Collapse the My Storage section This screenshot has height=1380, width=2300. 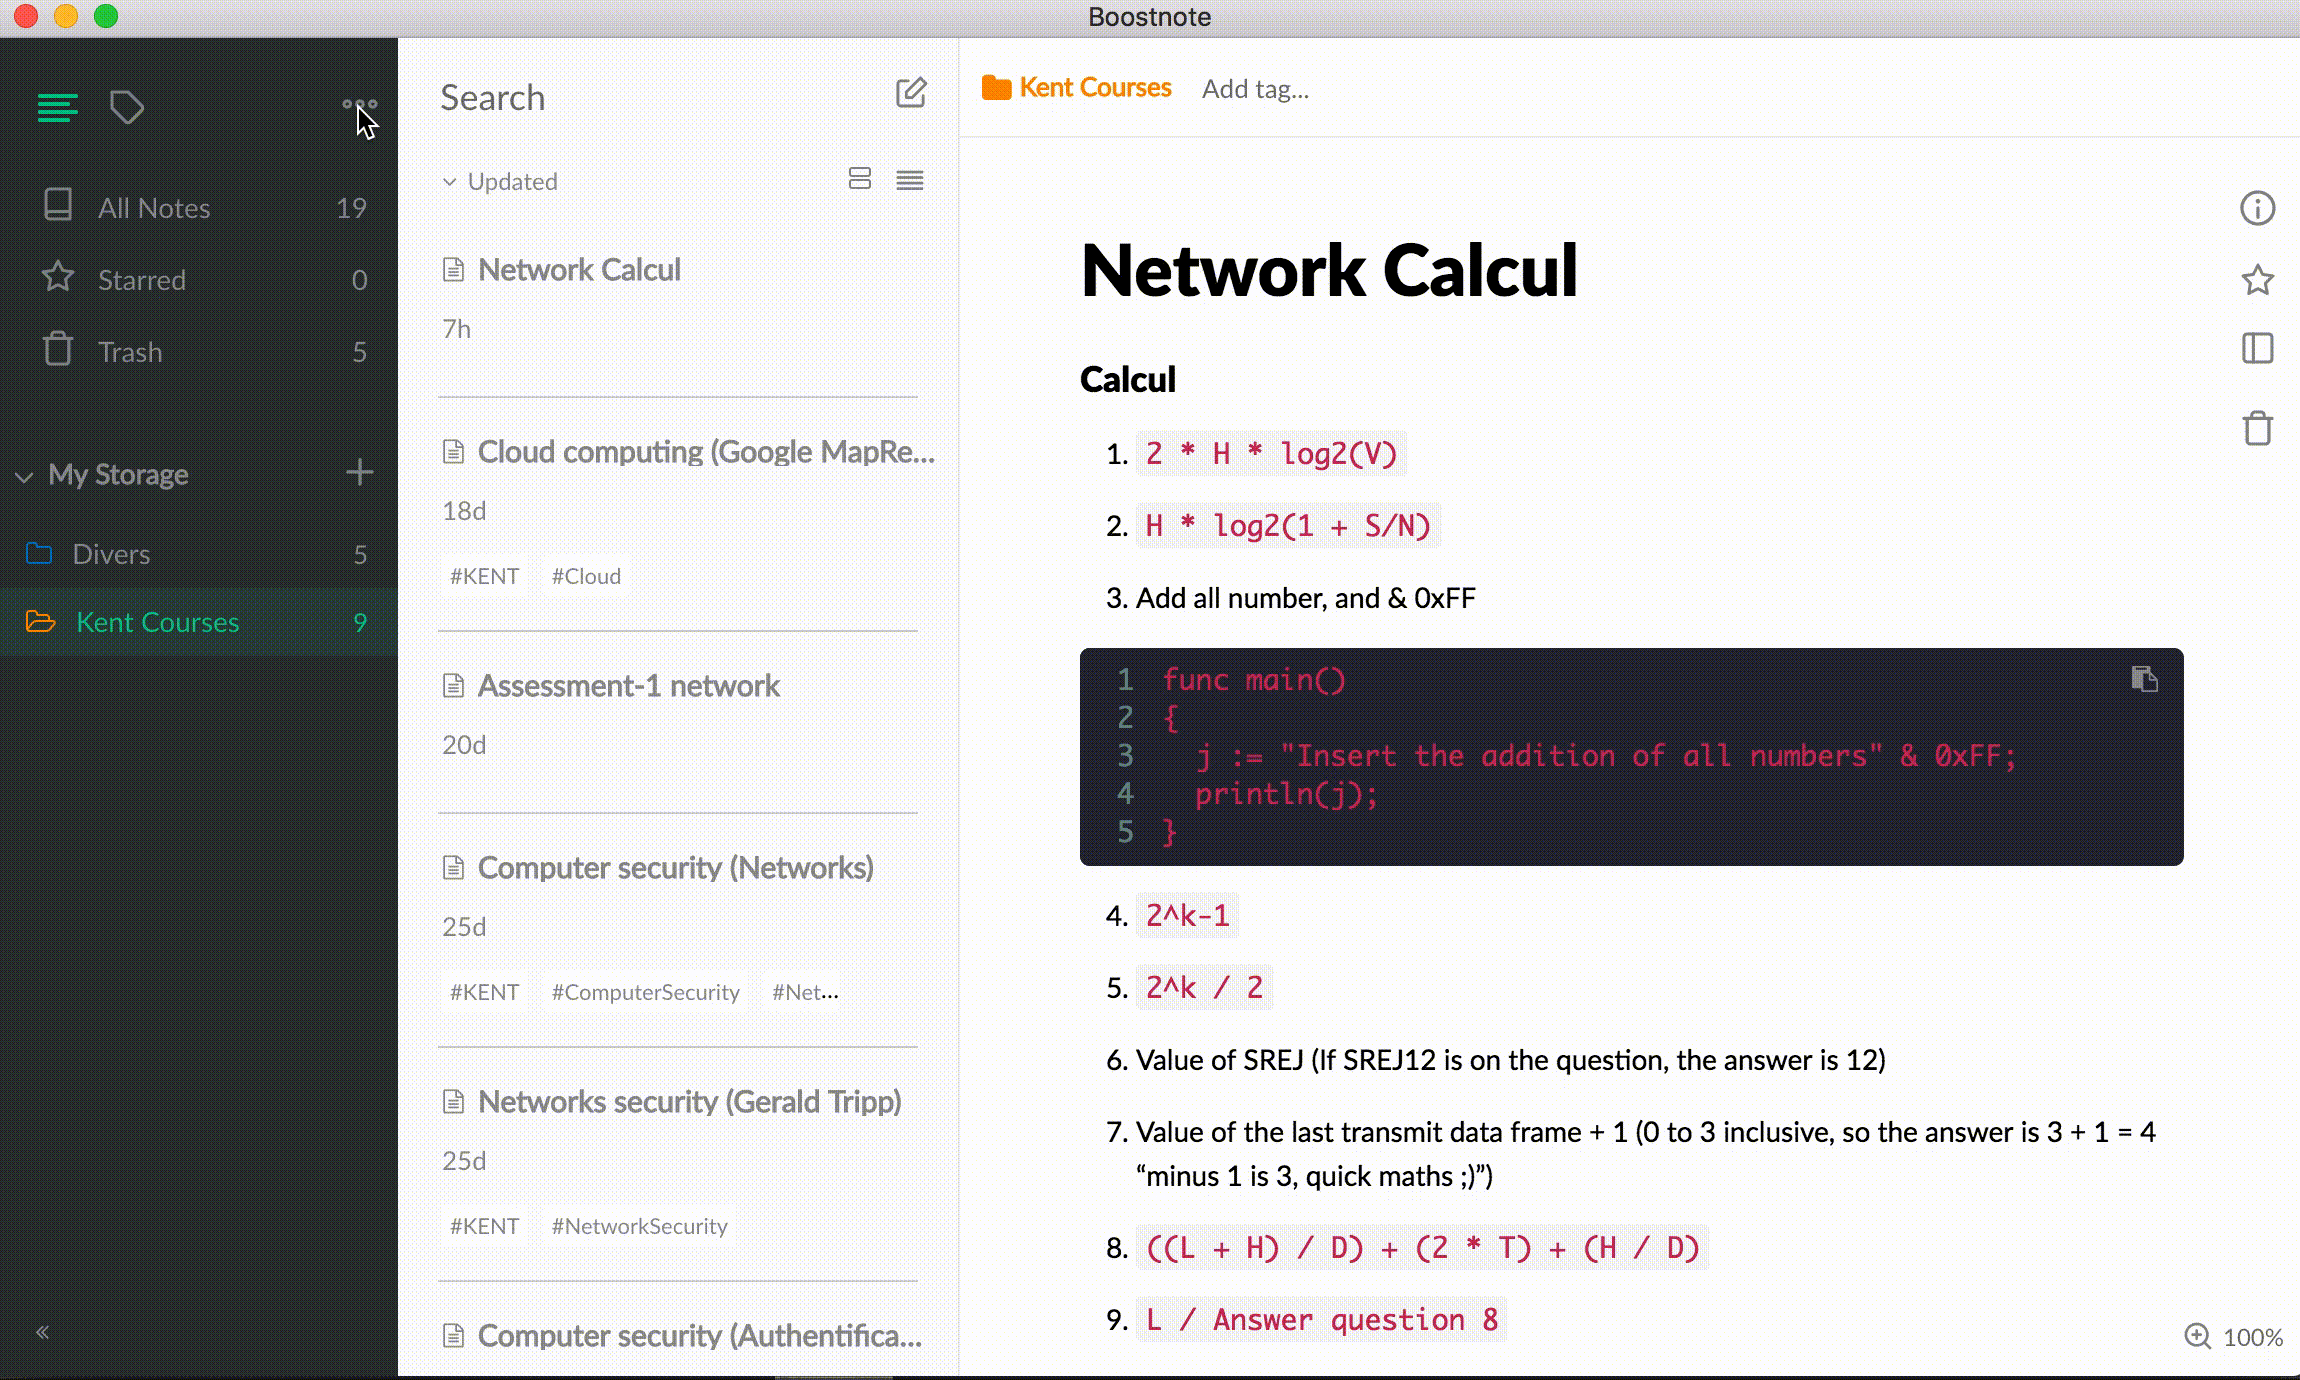(x=25, y=477)
